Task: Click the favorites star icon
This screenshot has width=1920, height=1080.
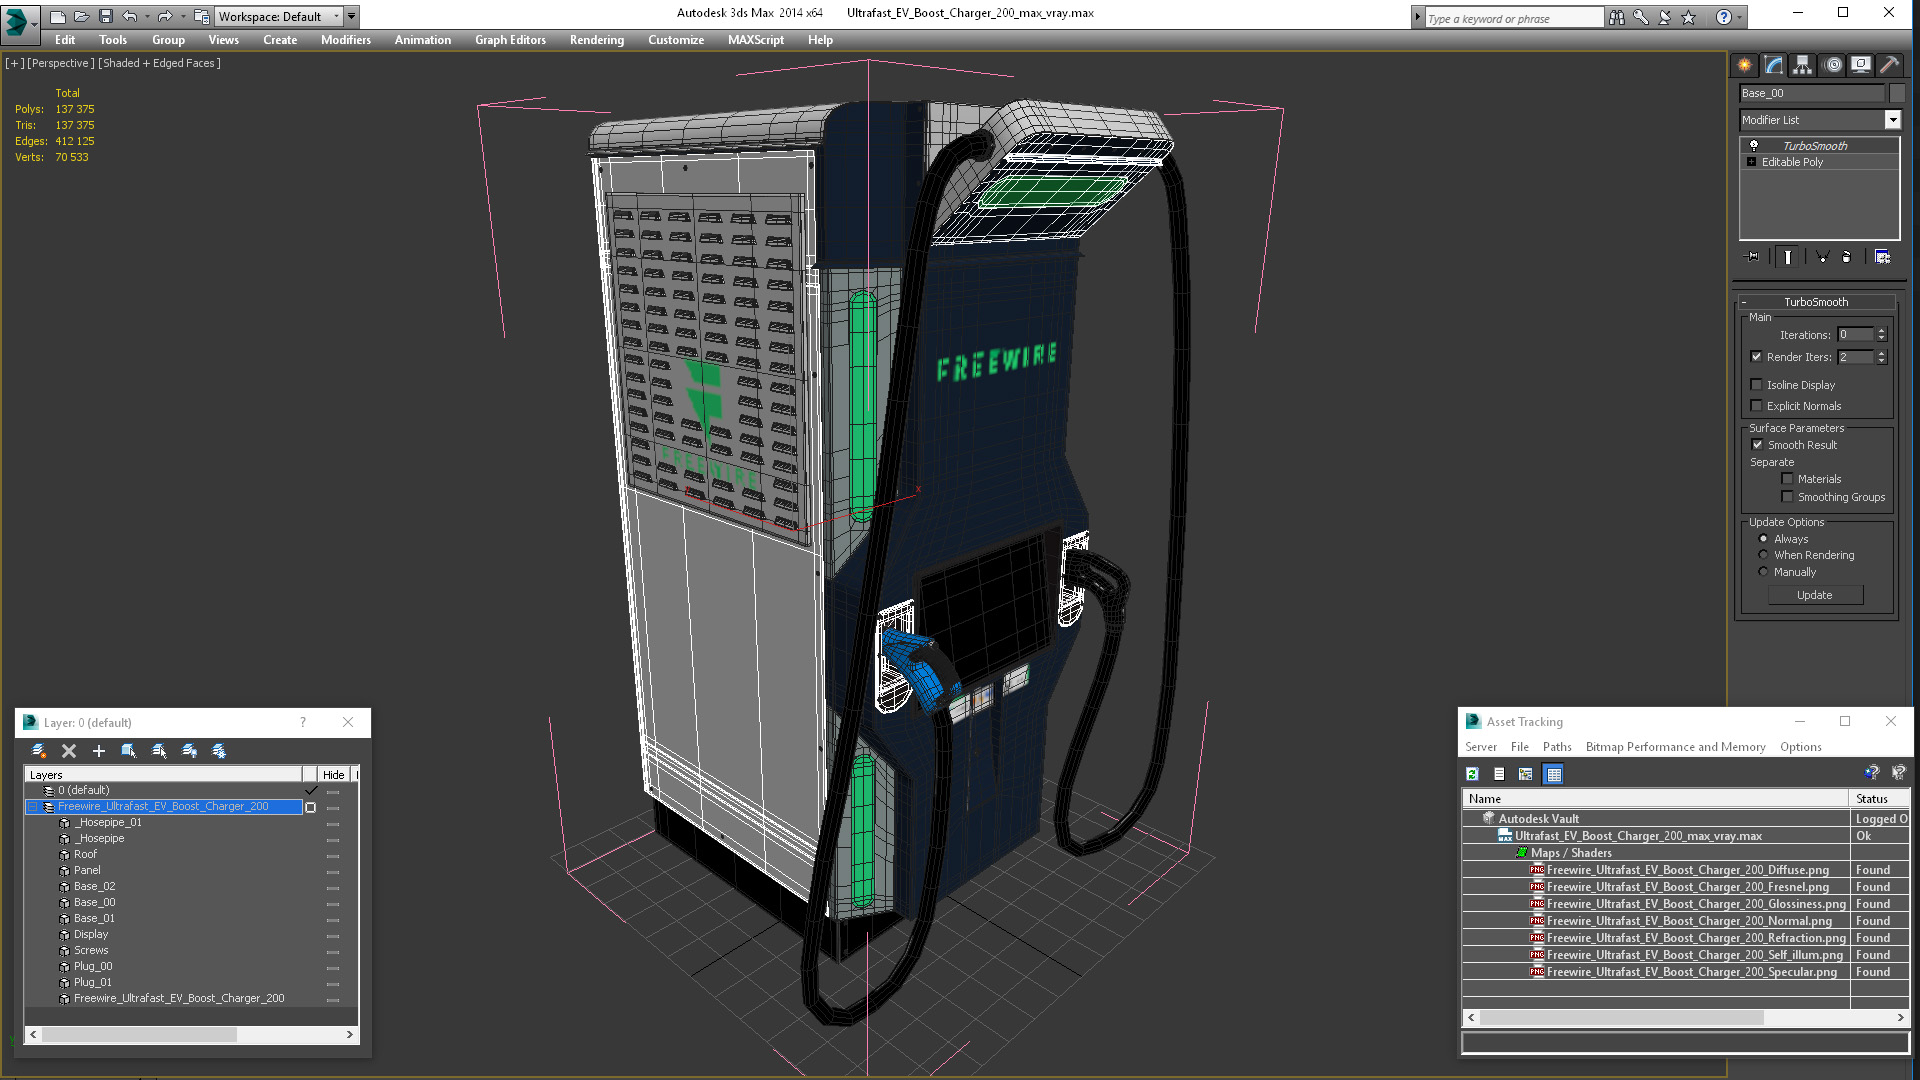Action: coord(1689,17)
